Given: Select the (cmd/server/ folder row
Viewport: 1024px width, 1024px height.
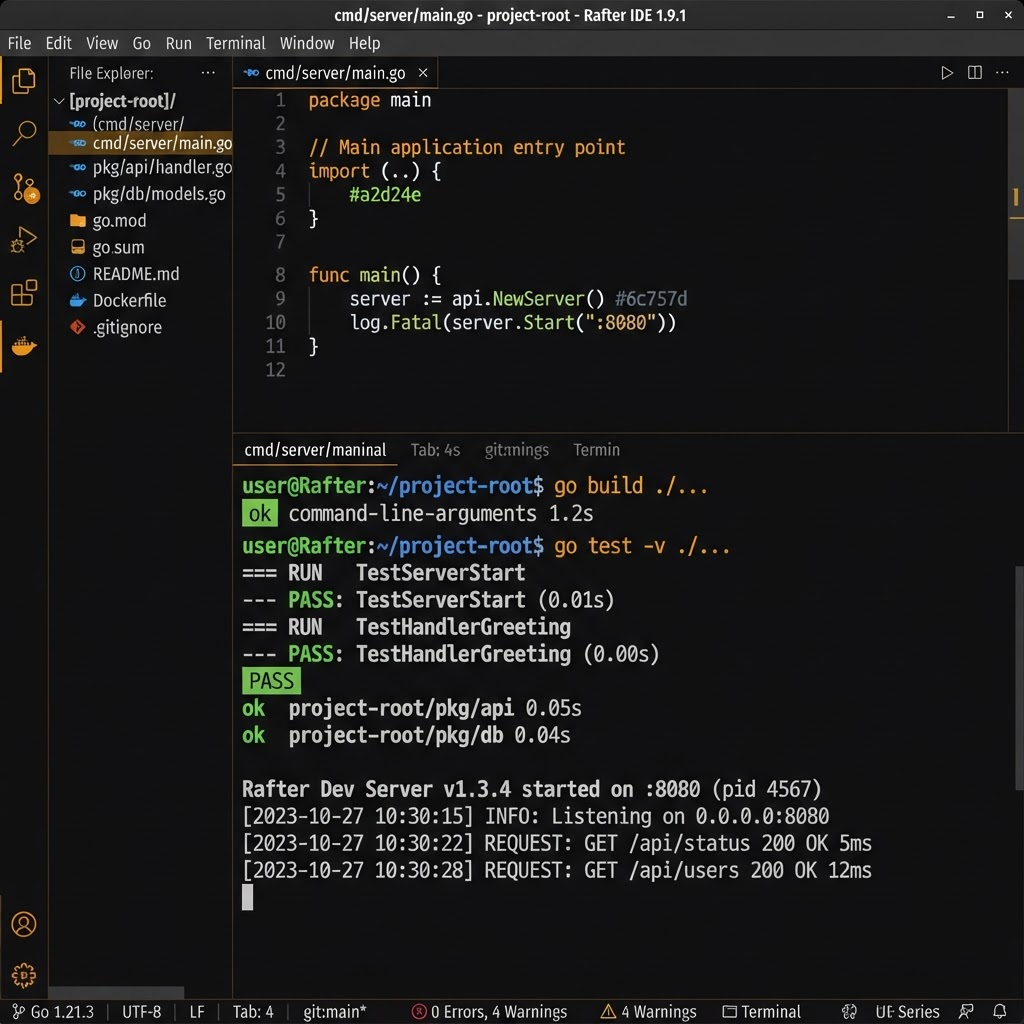Looking at the screenshot, I should point(140,123).
